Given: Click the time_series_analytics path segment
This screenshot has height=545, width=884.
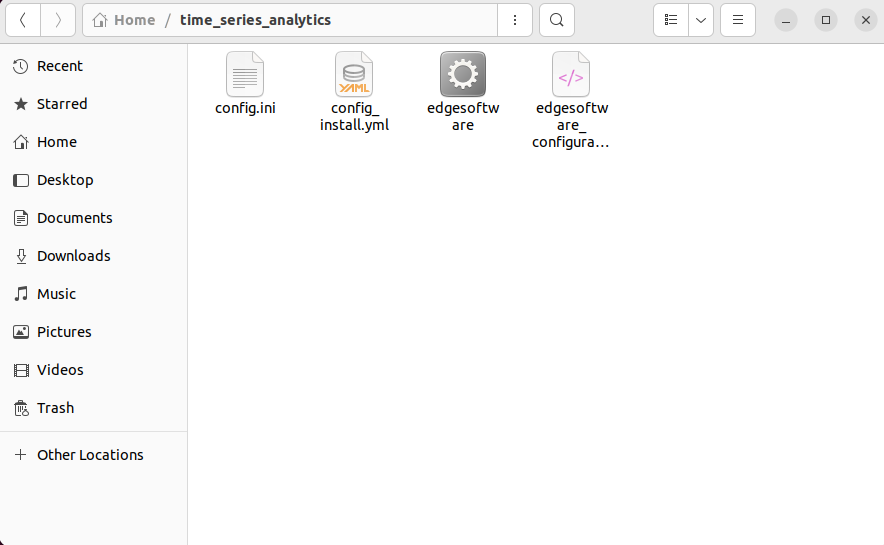Looking at the screenshot, I should (255, 20).
